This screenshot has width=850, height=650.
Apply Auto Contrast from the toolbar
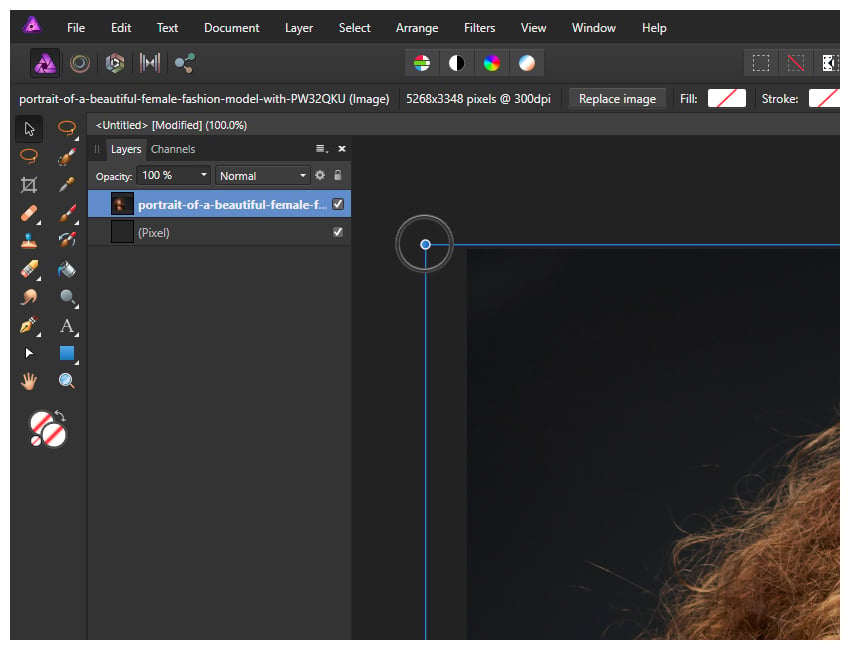(456, 63)
